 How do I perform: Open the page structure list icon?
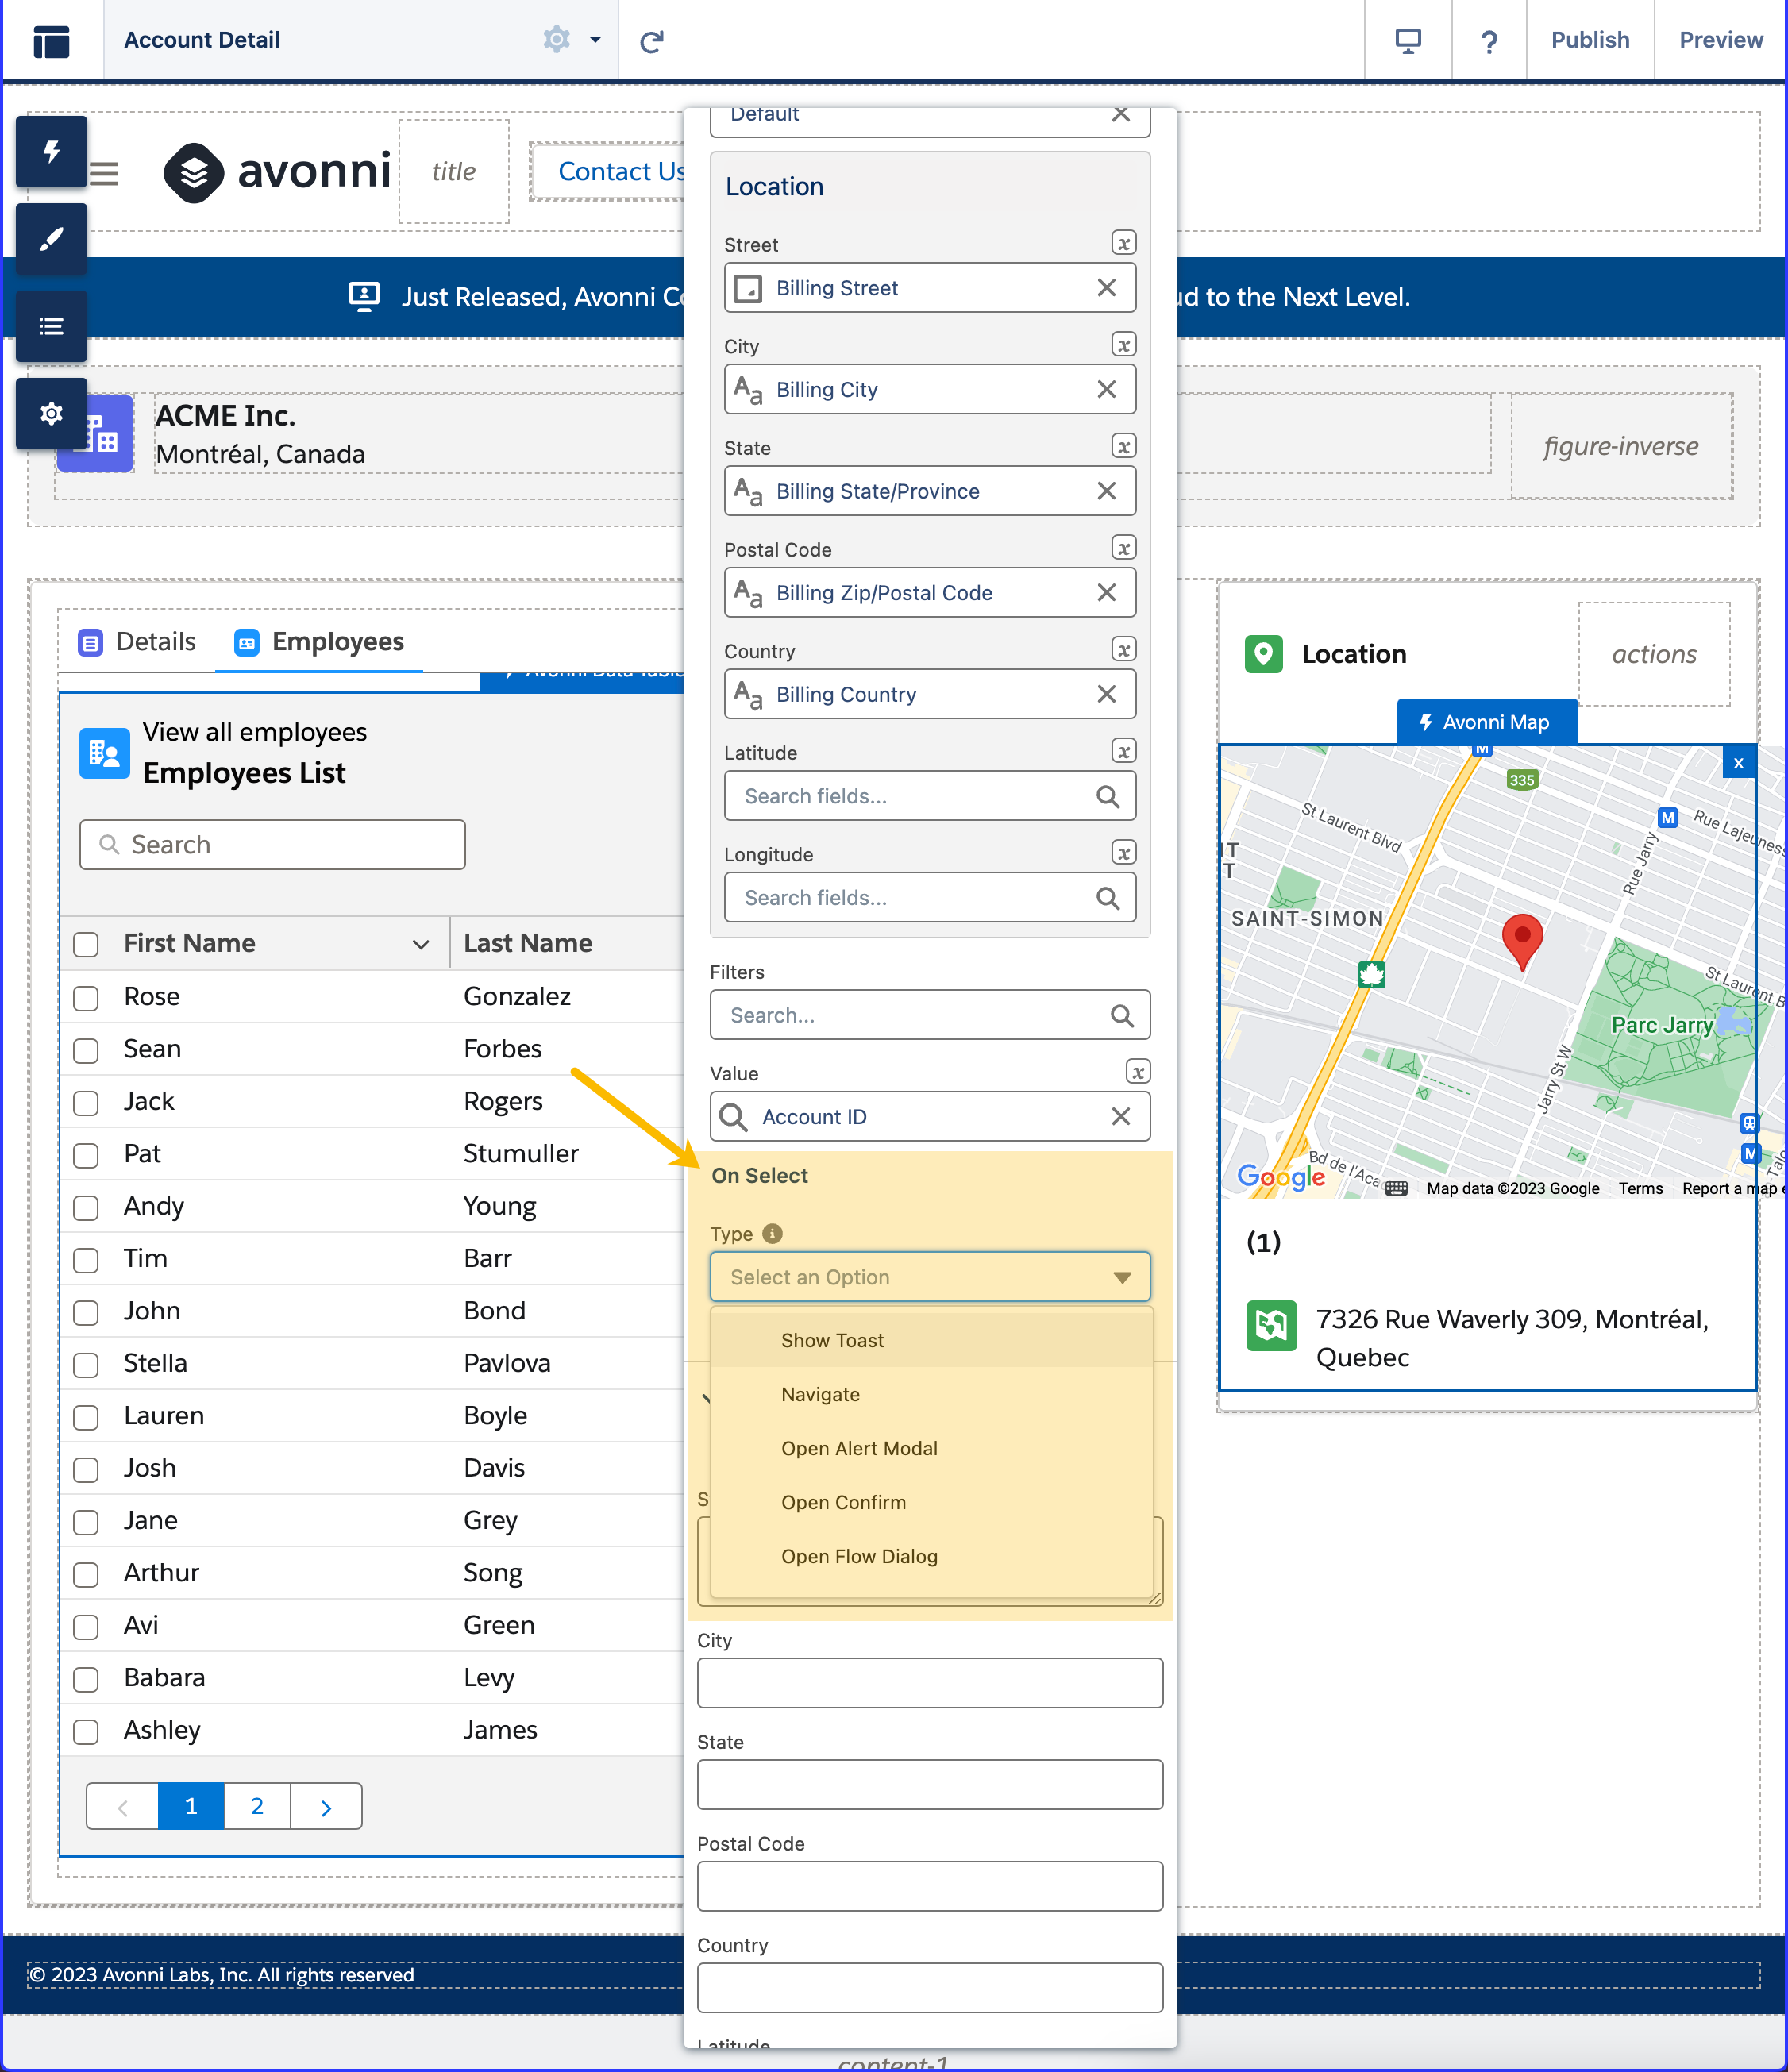(x=51, y=326)
